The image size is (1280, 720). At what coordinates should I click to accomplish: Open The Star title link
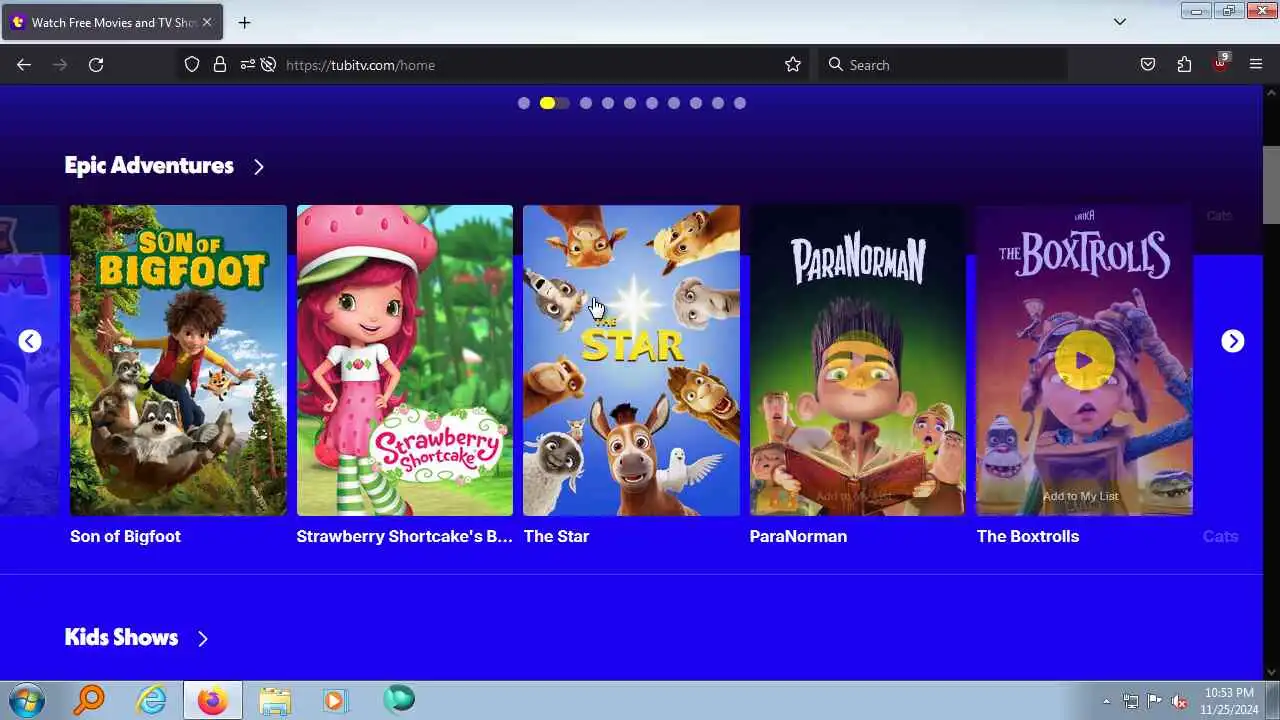coord(556,536)
